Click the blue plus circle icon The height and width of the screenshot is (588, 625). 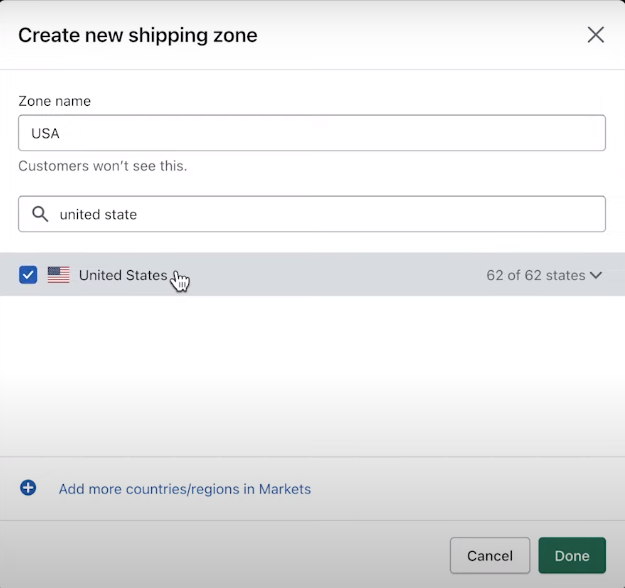[x=28, y=488]
